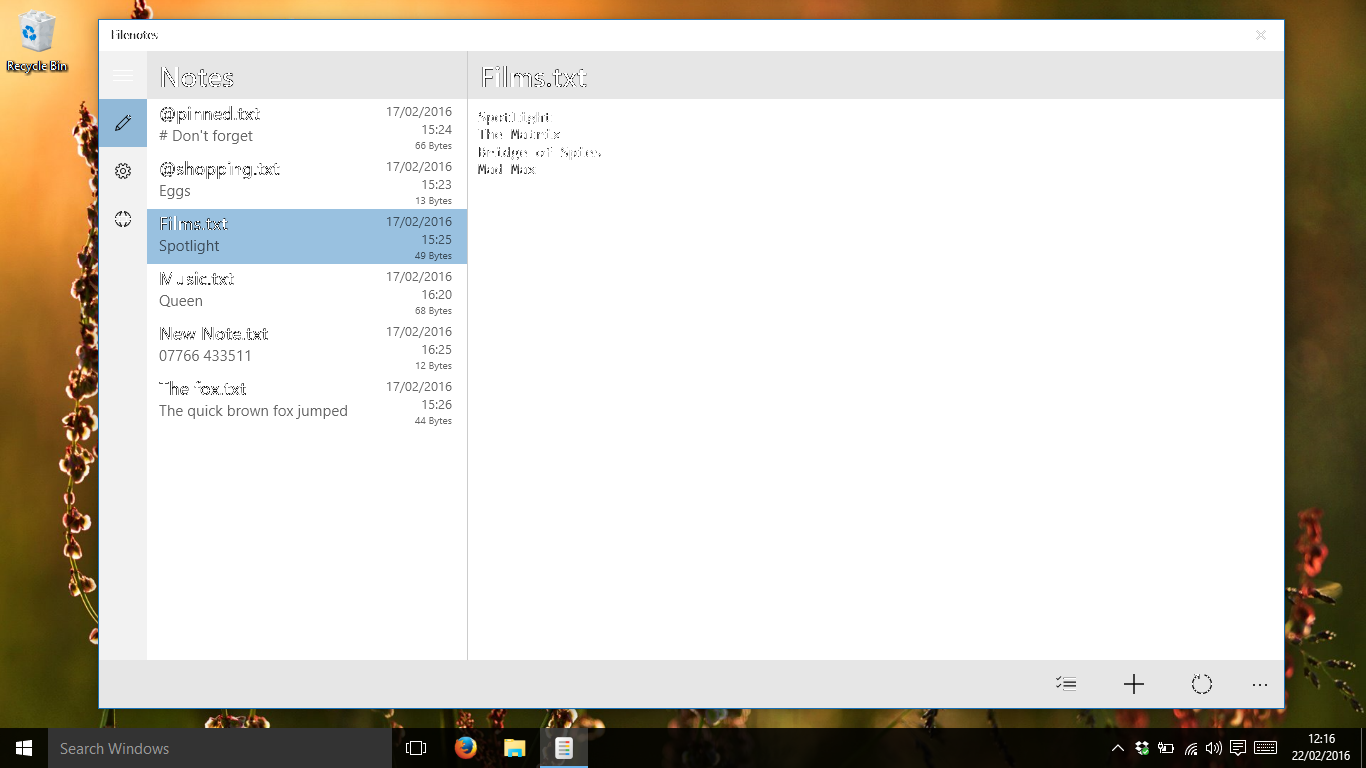Image resolution: width=1366 pixels, height=768 pixels.
Task: Click the 16:25 time on New Note.txt
Action: coord(437,350)
